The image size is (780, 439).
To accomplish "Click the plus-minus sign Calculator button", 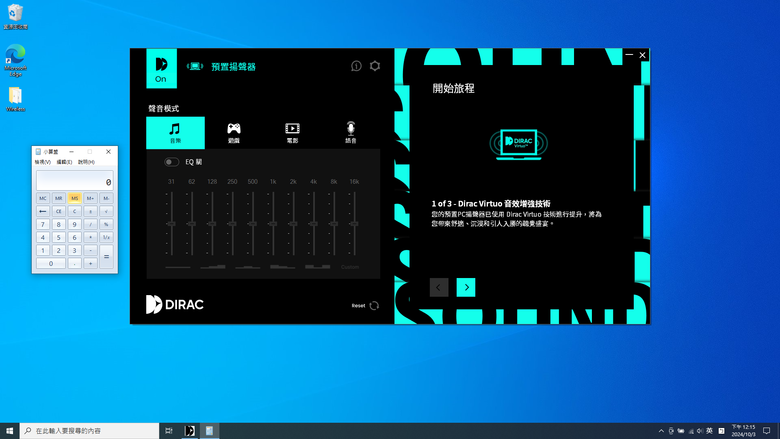I will click(91, 211).
